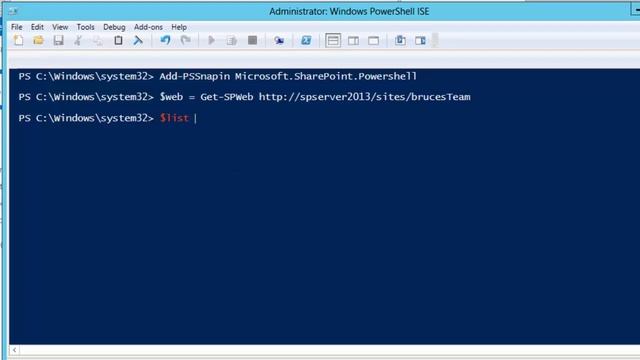The width and height of the screenshot is (640, 360).
Task: Click the $list text in console
Action: (x=174, y=118)
